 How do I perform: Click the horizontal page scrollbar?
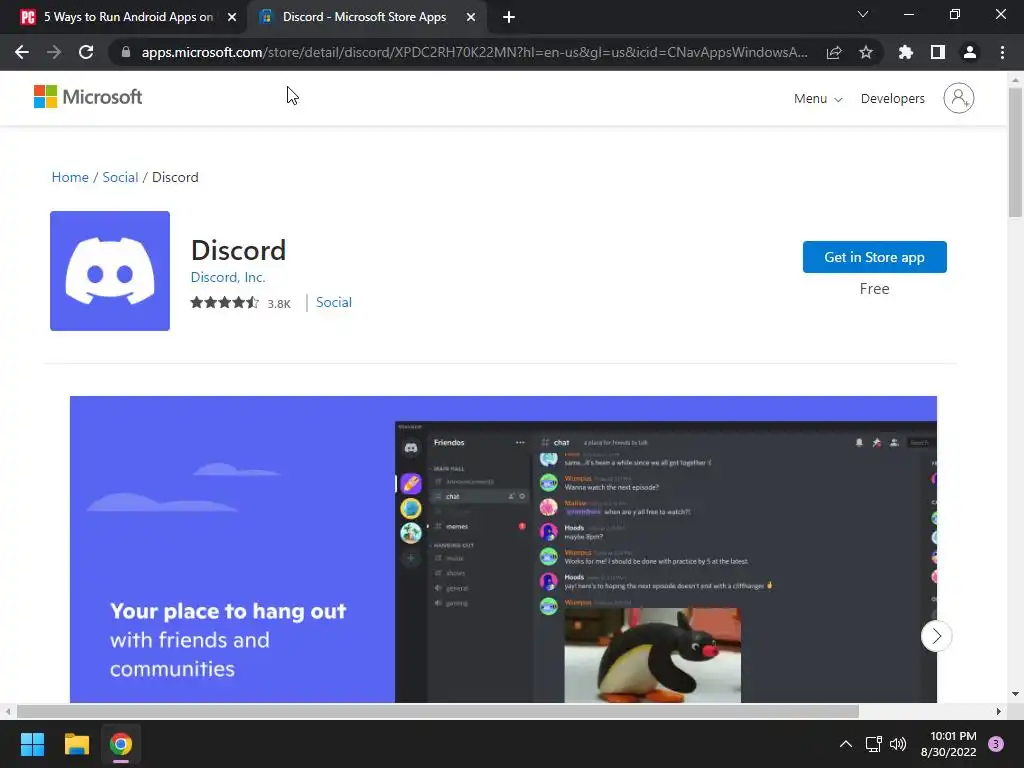click(438, 711)
